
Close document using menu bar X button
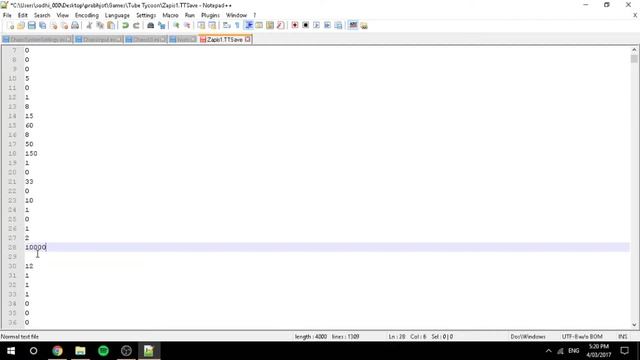click(635, 15)
